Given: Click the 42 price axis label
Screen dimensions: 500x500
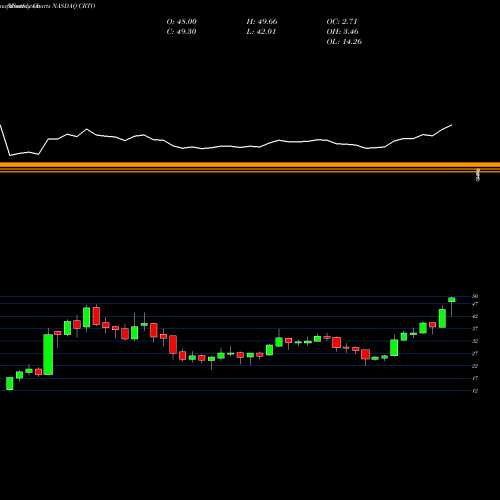Looking at the screenshot, I should [x=475, y=316].
